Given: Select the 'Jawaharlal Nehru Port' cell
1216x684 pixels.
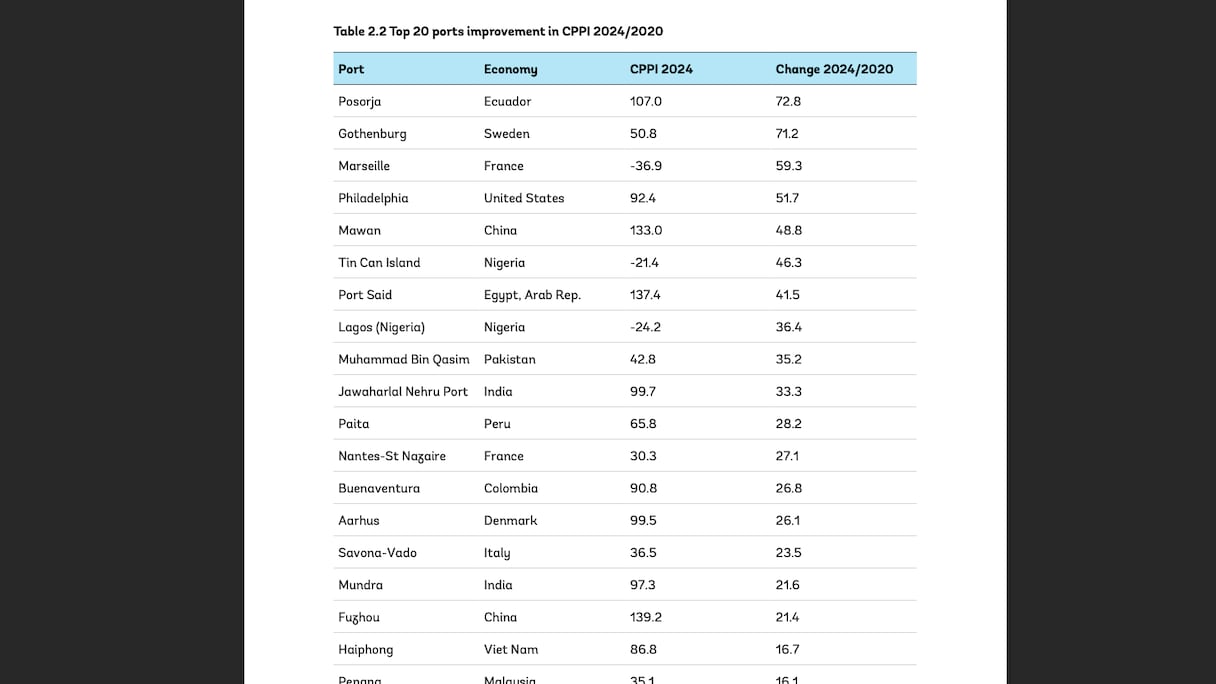Looking at the screenshot, I should tap(403, 391).
